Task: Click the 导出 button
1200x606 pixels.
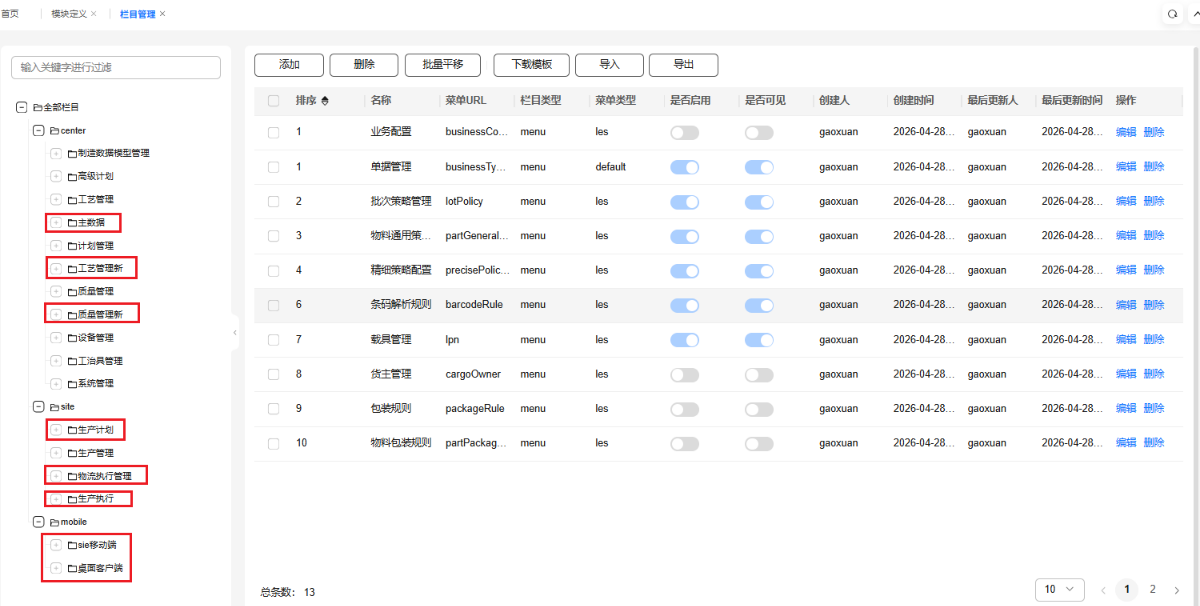Action: [x=683, y=65]
